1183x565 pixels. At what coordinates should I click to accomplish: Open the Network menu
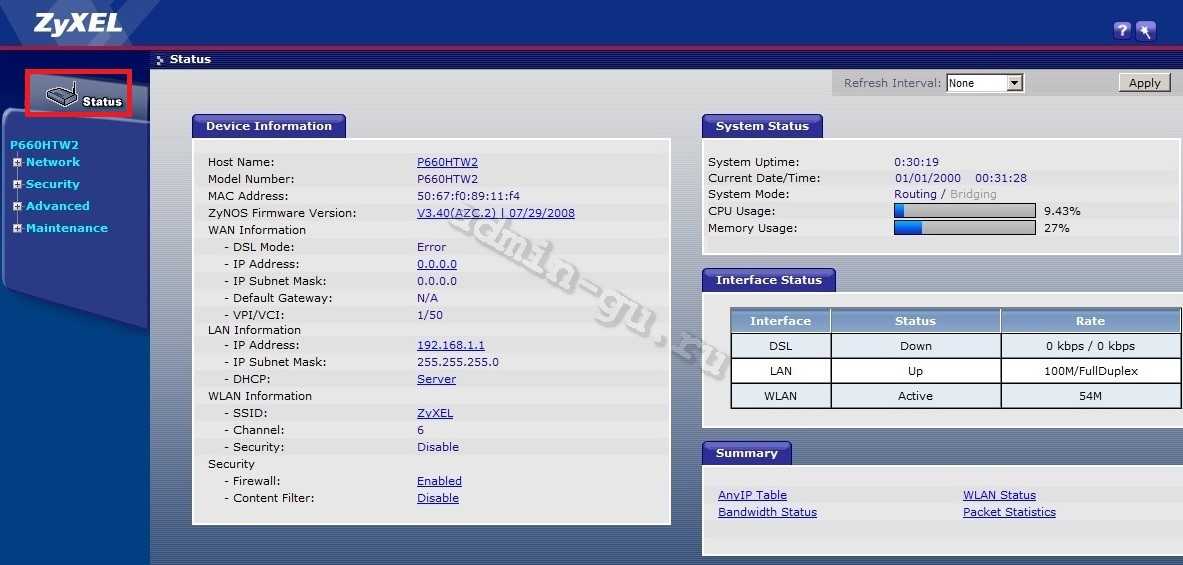point(53,162)
